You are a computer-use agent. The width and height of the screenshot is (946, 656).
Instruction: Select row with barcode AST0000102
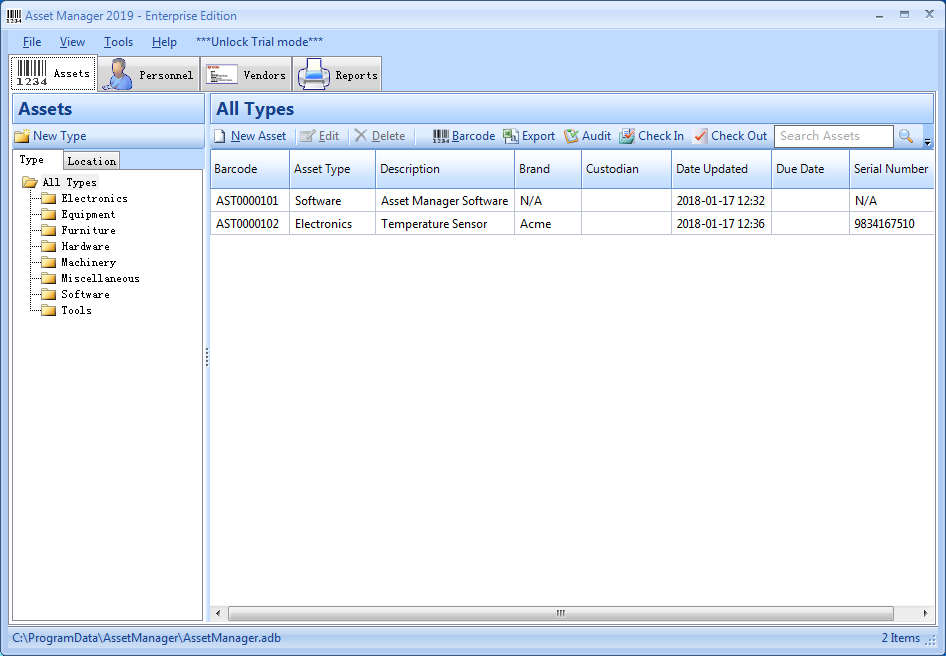tap(572, 224)
